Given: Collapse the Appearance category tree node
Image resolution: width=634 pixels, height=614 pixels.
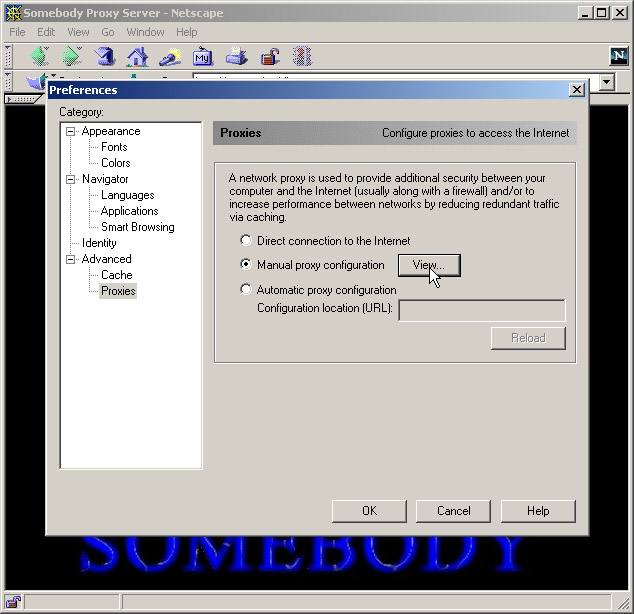Looking at the screenshot, I should click(x=71, y=131).
